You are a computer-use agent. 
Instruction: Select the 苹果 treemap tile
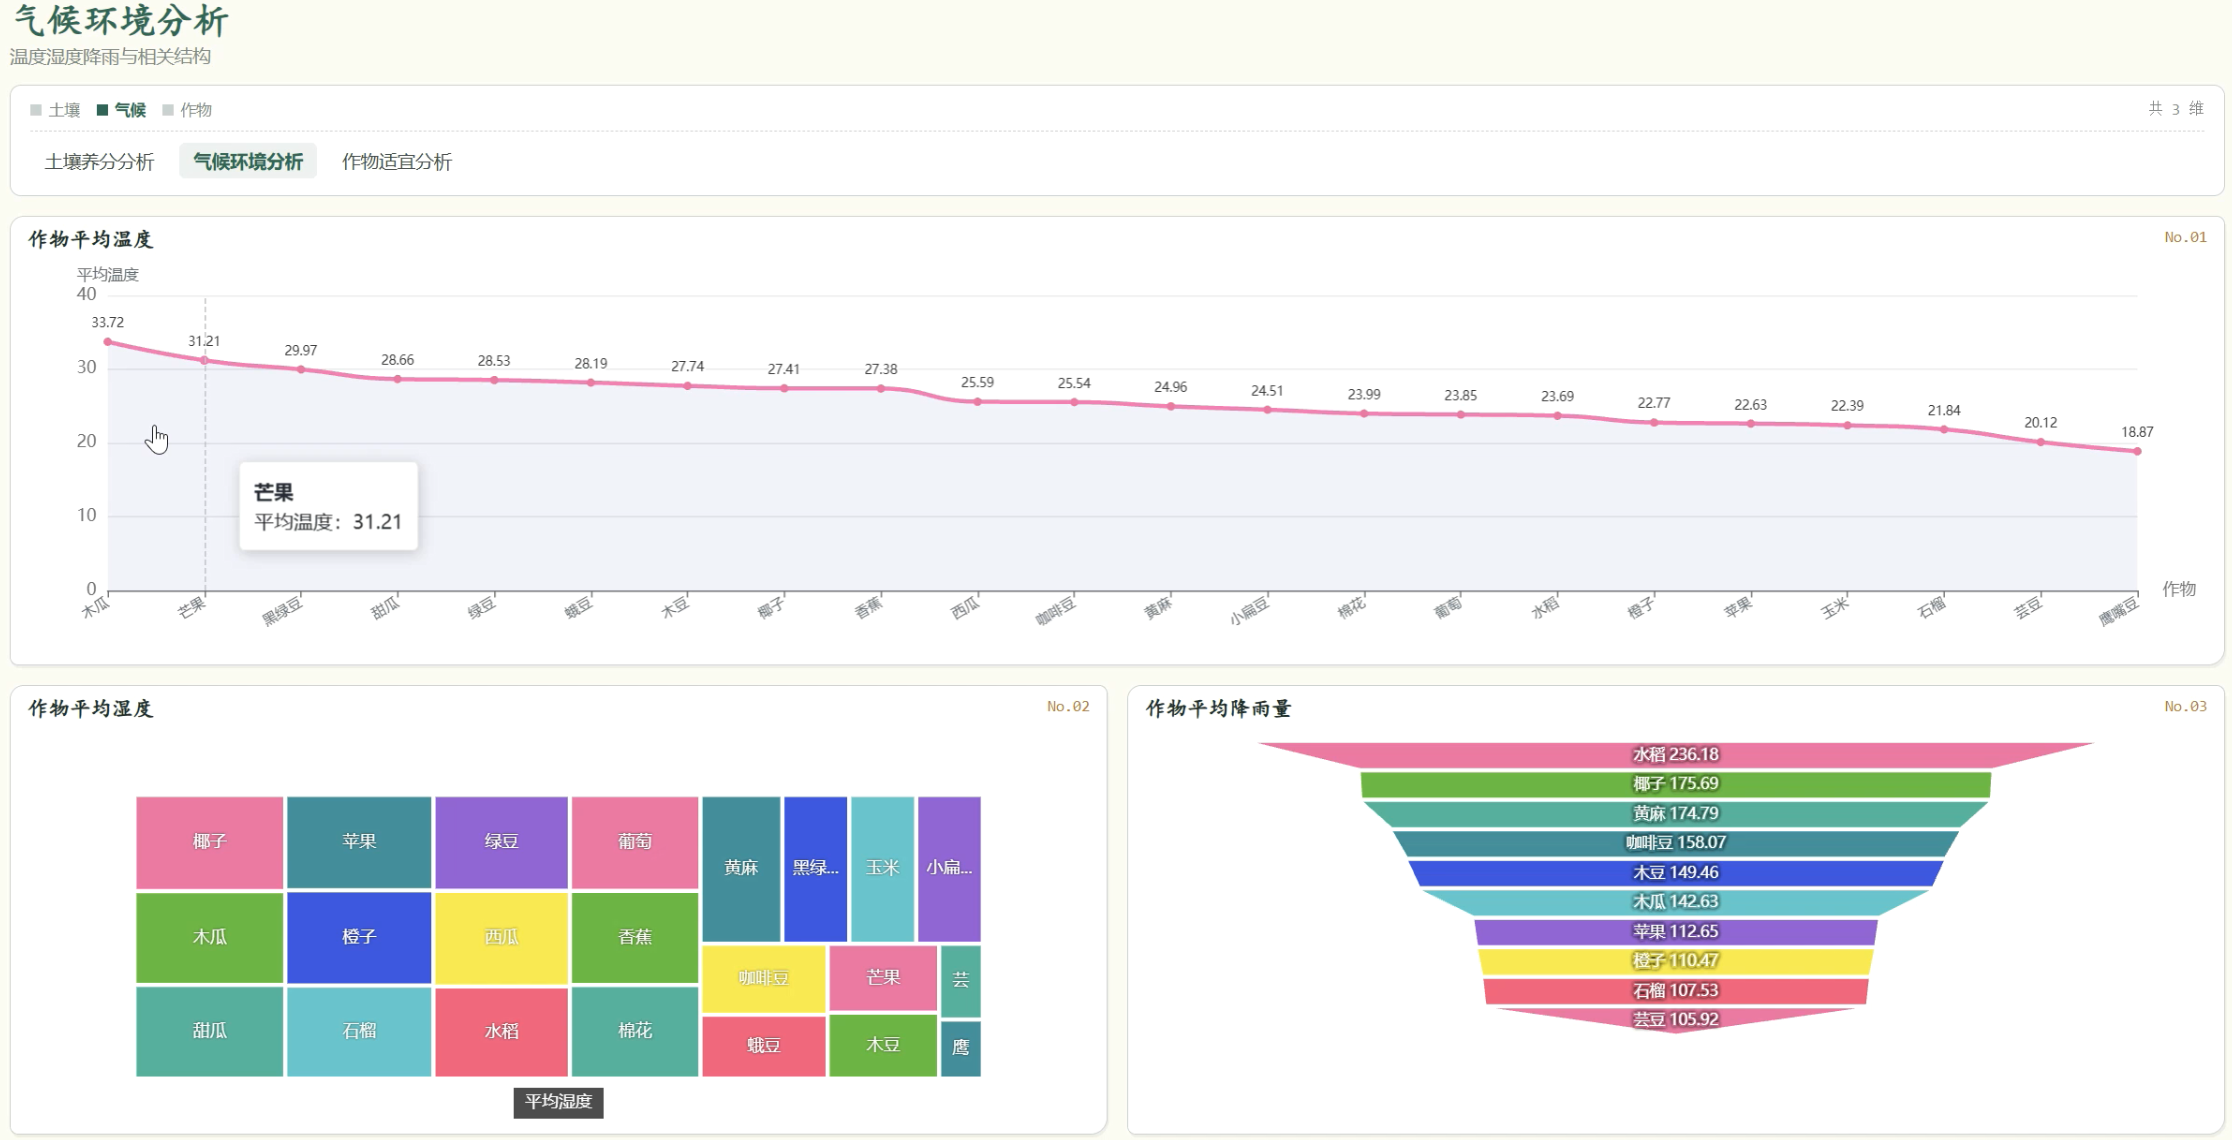359,842
